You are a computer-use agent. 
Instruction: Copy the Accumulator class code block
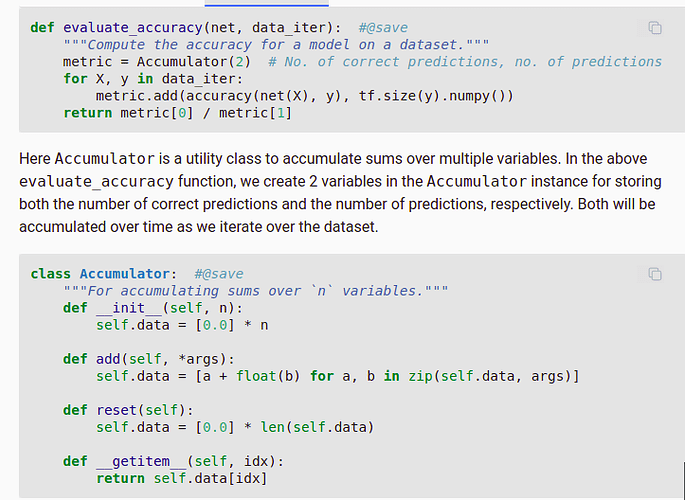[654, 274]
